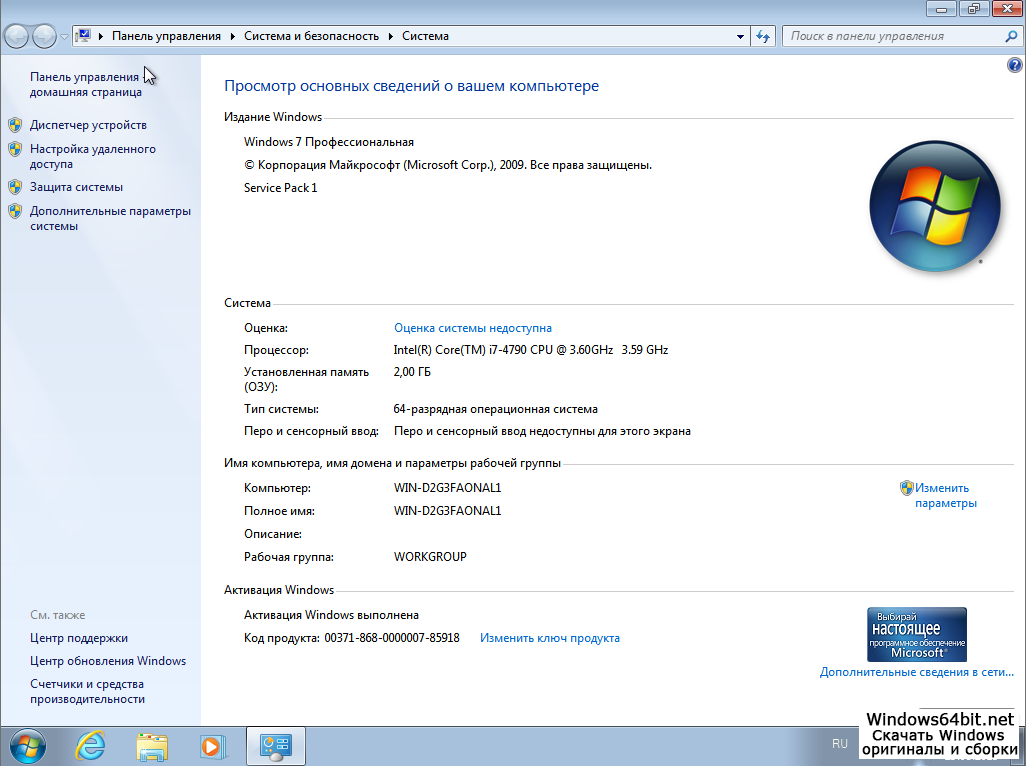
Task: Open Защита системы
Action: (76, 187)
